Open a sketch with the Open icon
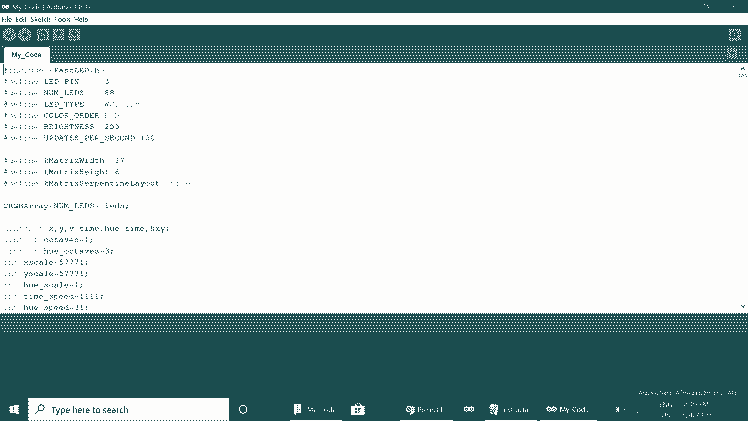Viewport: 748px width, 421px height. [x=58, y=35]
